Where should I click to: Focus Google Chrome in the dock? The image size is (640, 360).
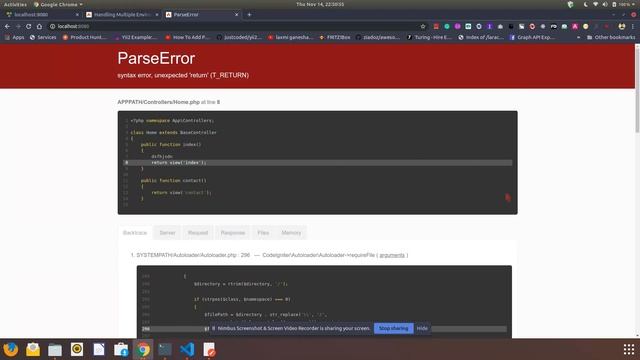[143, 349]
